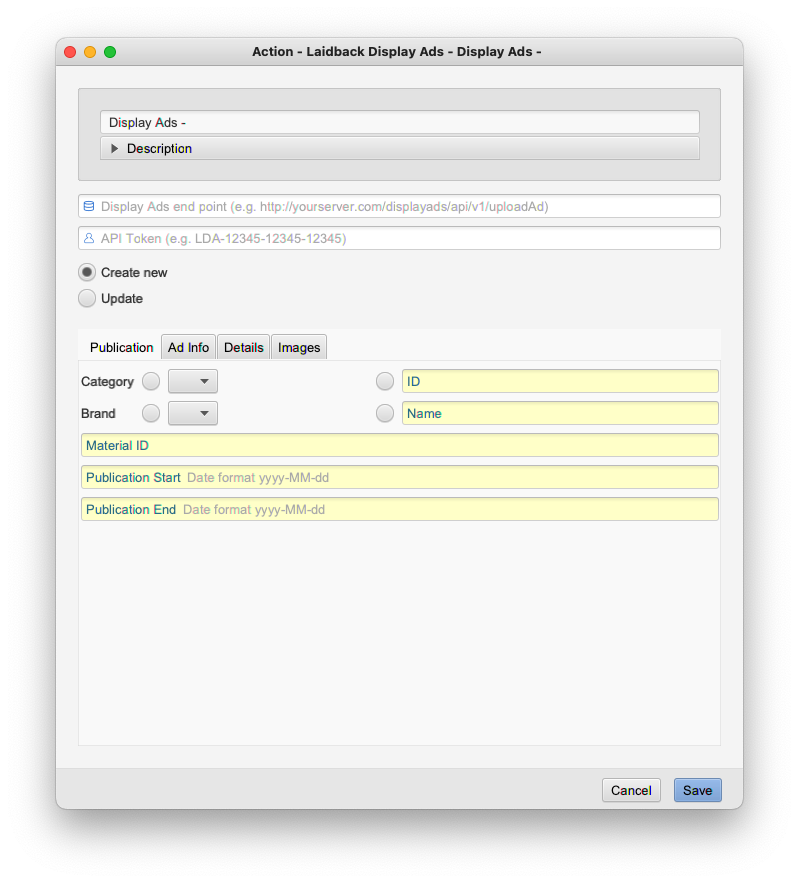Maximize the window with green button
Viewport: 799px width, 883px height.
(110, 52)
